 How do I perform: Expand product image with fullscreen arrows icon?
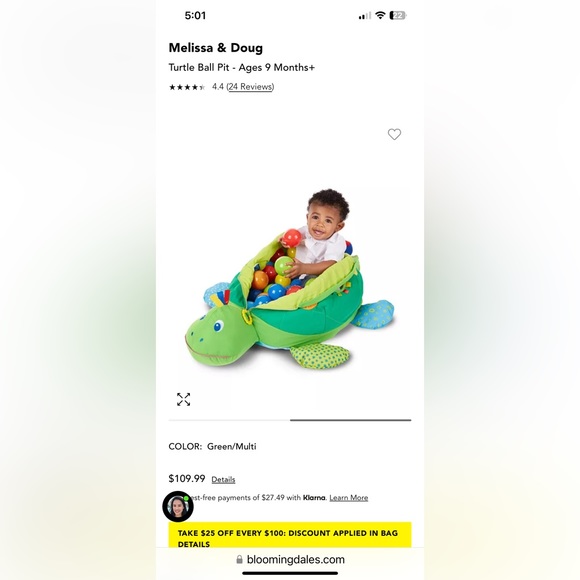[x=183, y=399]
